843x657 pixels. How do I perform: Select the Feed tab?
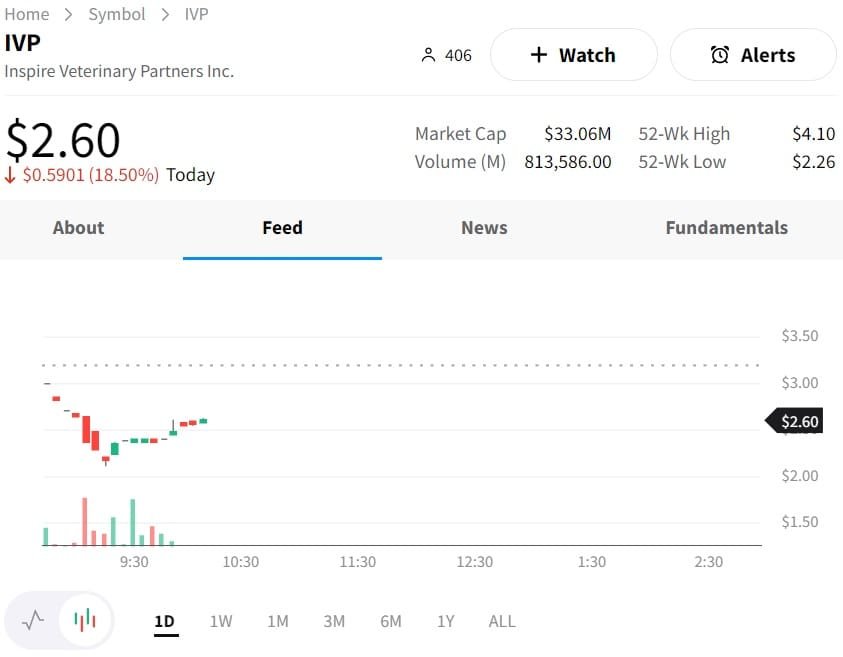pos(282,228)
